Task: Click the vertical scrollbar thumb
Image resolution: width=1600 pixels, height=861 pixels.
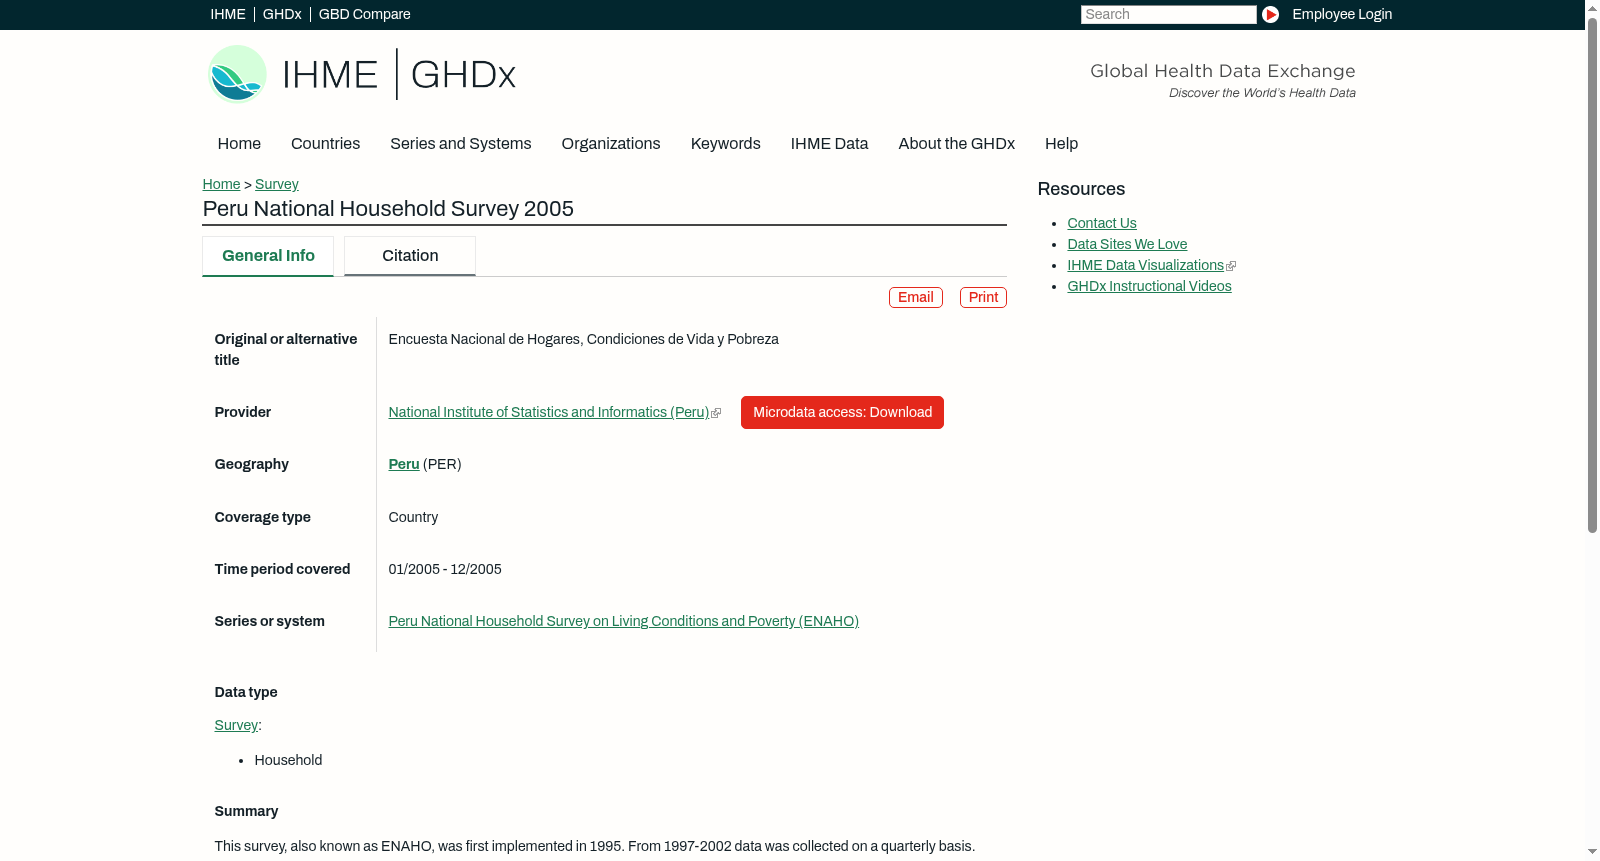Action: [x=1592, y=274]
